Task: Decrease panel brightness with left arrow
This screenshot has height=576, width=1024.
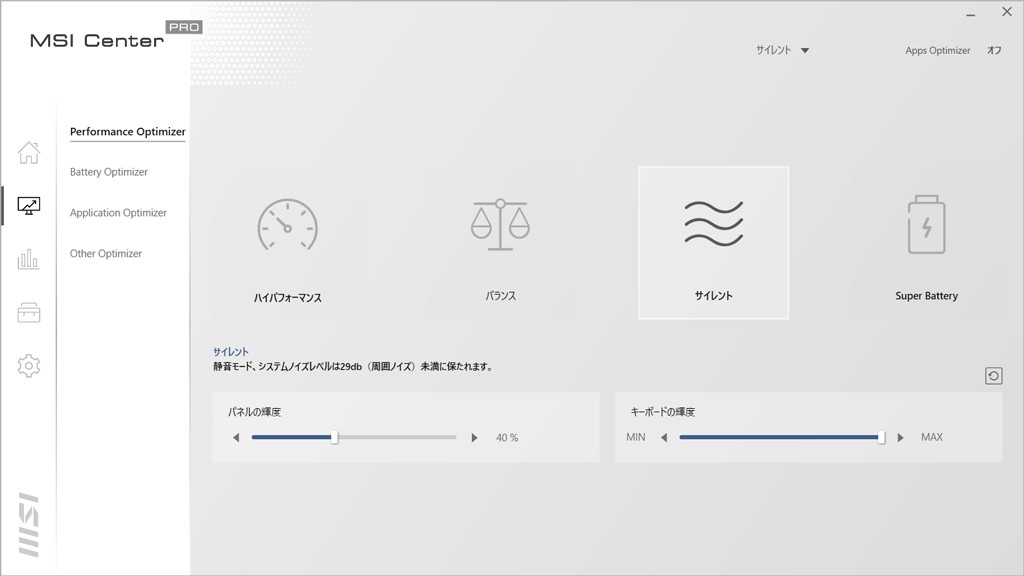Action: point(236,438)
